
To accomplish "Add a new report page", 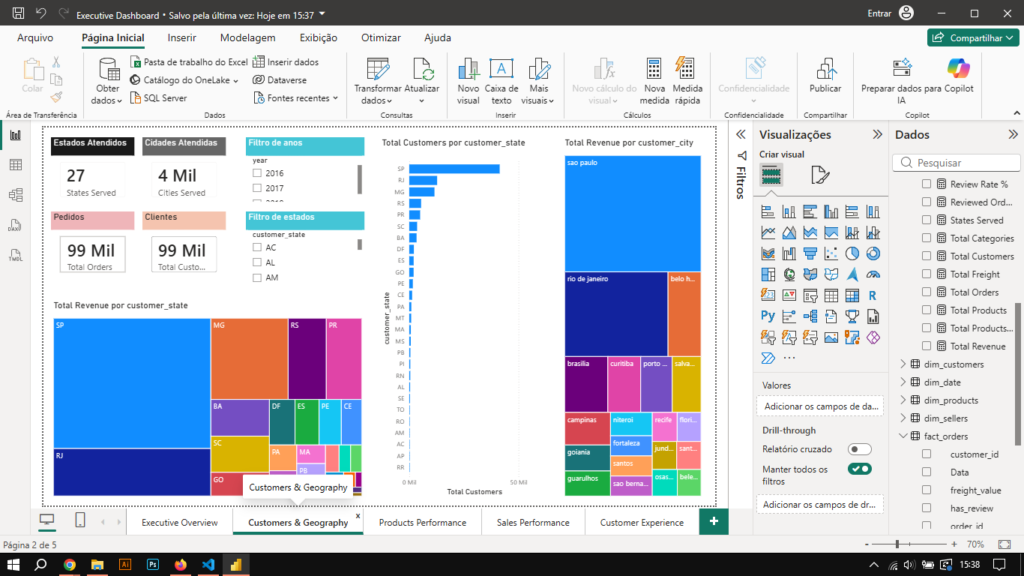I will (713, 521).
